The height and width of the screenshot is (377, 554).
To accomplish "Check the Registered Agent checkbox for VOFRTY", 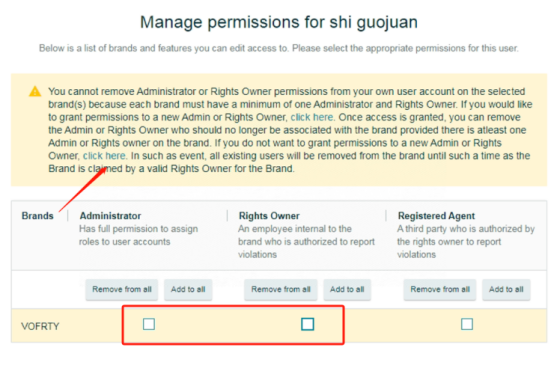I will [x=467, y=324].
